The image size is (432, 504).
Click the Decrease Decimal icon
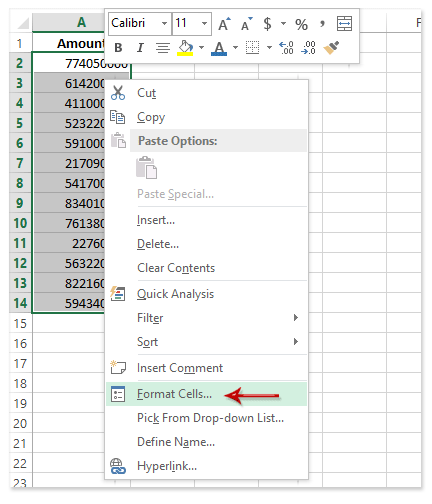[x=308, y=48]
